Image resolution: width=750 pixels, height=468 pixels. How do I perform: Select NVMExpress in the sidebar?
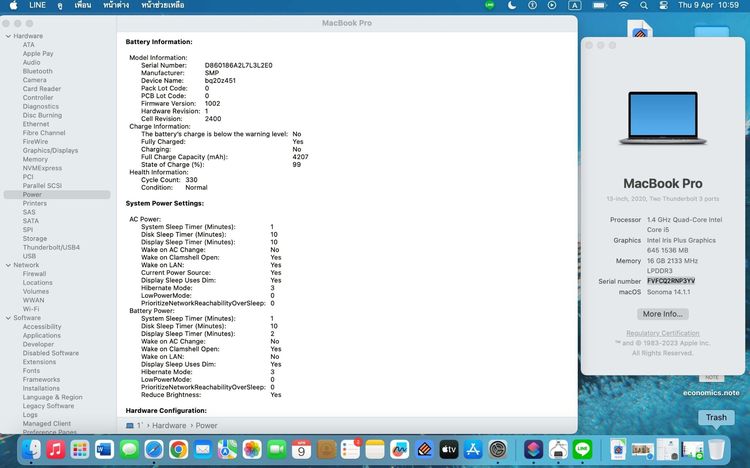click(x=42, y=168)
